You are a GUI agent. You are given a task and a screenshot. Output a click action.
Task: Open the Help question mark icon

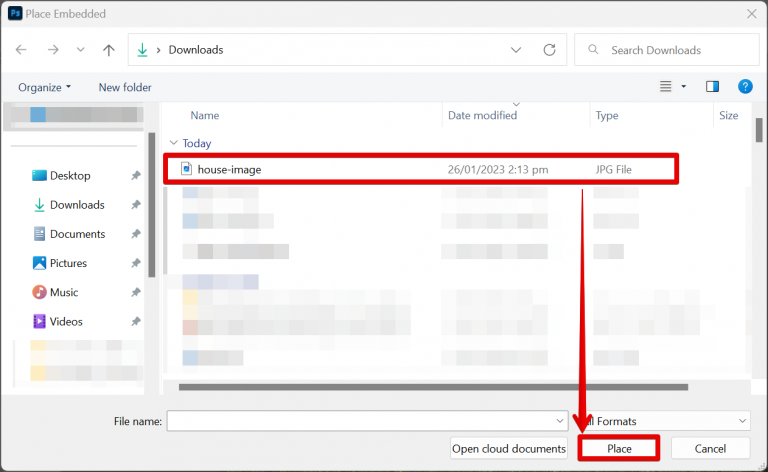(x=744, y=87)
